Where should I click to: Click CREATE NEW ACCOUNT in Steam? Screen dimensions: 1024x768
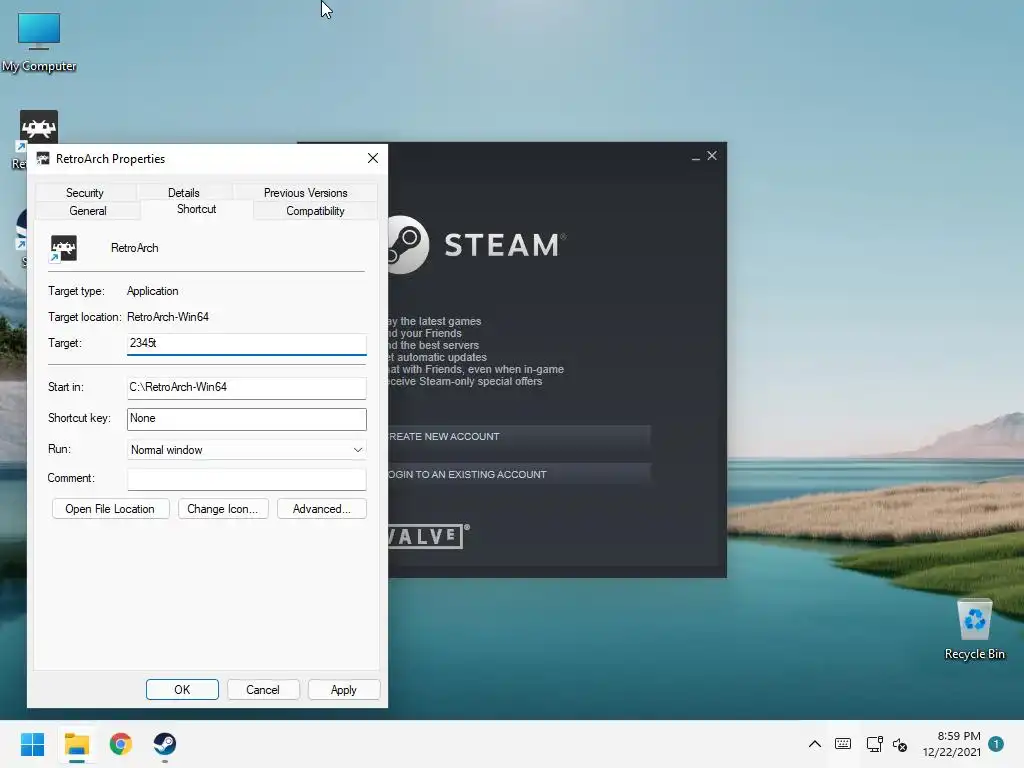519,436
